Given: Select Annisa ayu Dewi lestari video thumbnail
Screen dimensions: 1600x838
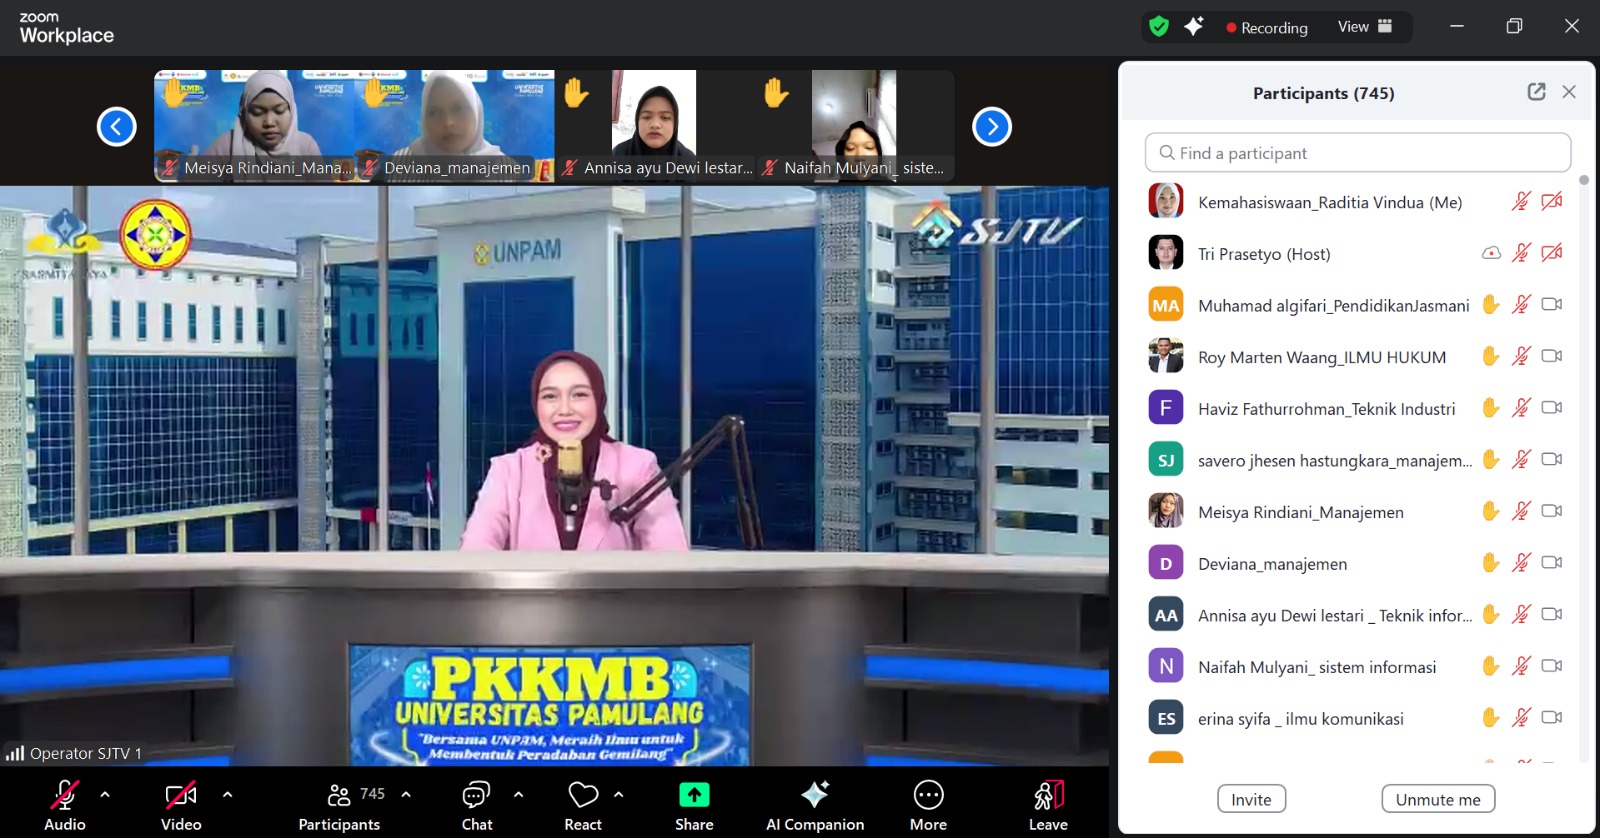Looking at the screenshot, I should point(654,125).
